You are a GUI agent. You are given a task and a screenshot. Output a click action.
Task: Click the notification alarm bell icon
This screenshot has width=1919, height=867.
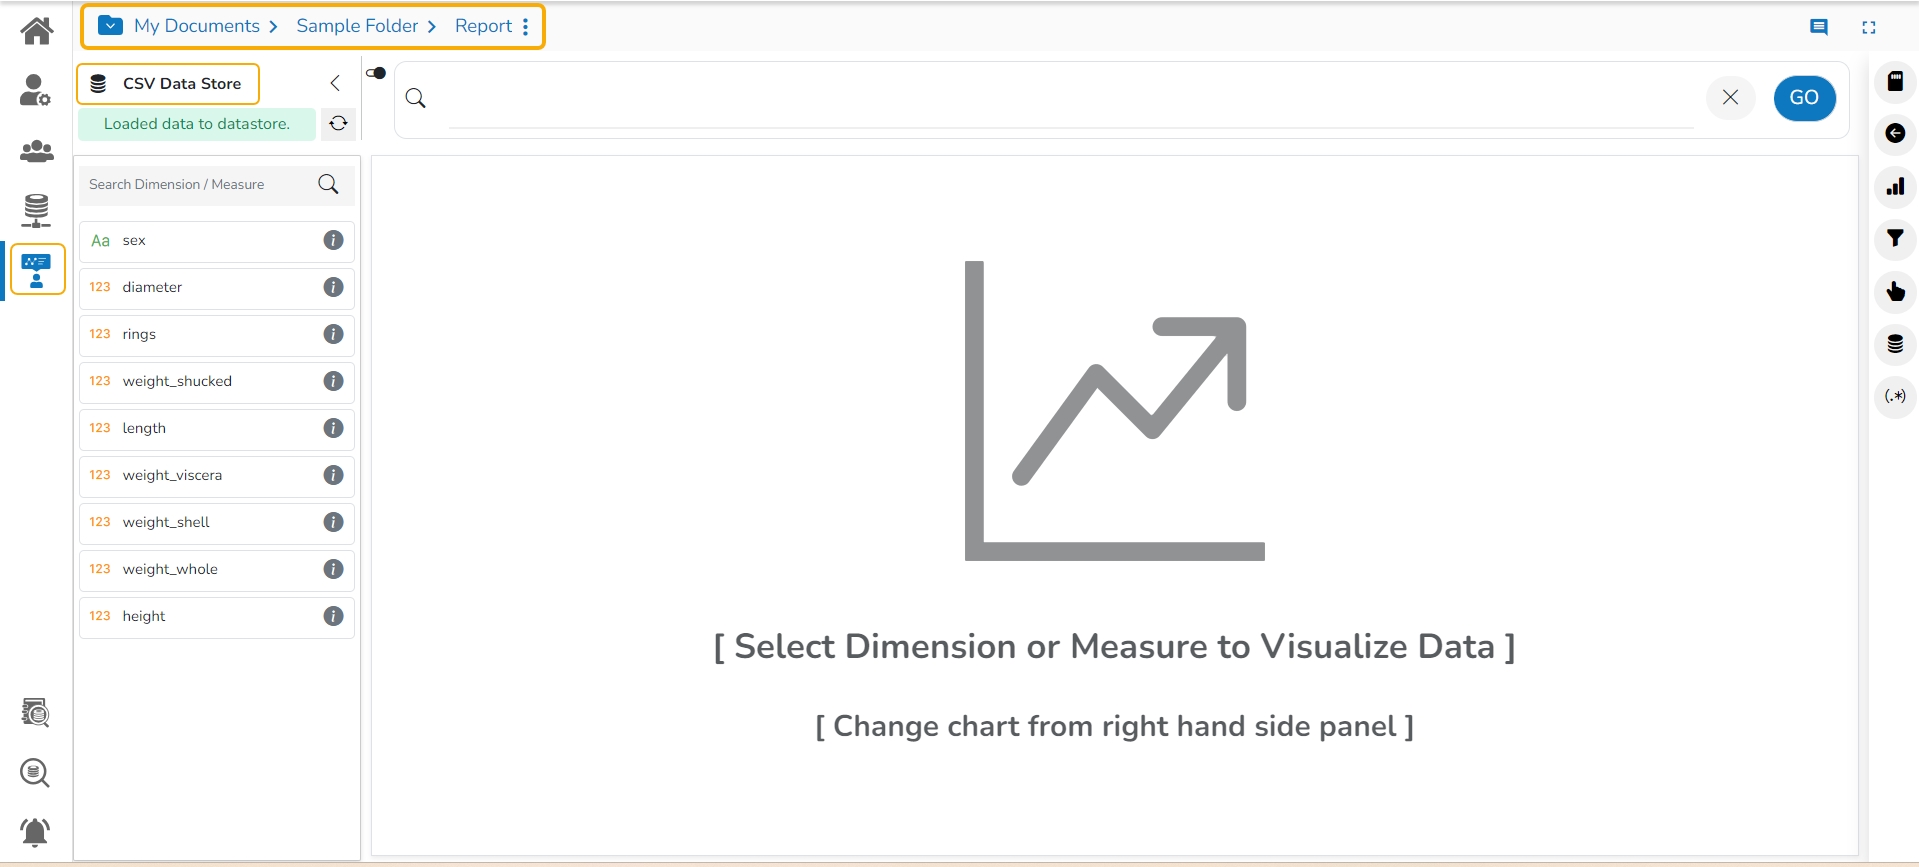pos(35,831)
